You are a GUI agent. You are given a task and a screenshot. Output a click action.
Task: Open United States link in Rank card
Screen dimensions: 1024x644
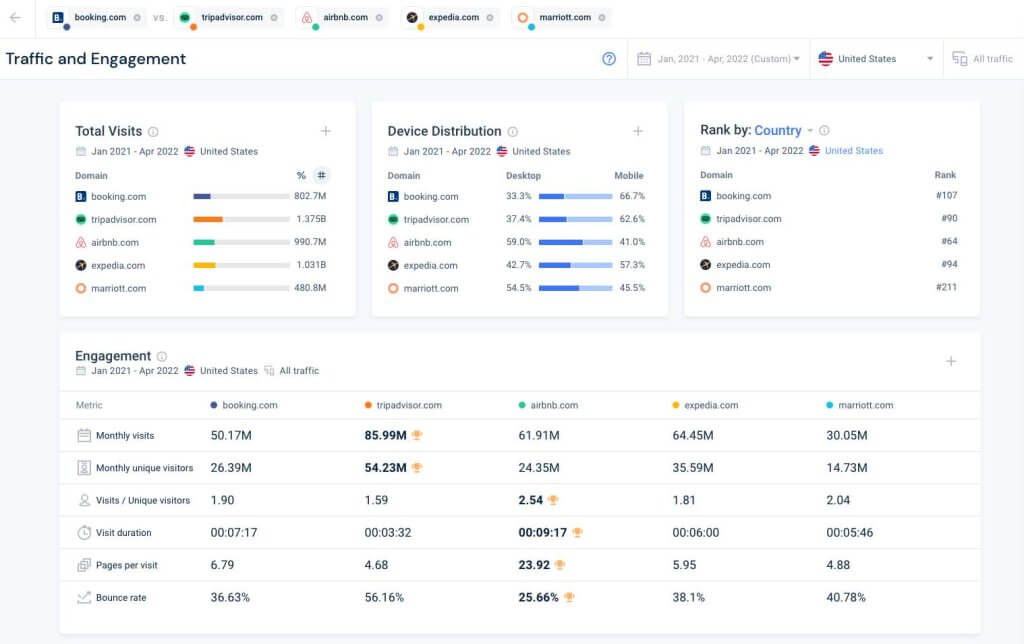[854, 151]
